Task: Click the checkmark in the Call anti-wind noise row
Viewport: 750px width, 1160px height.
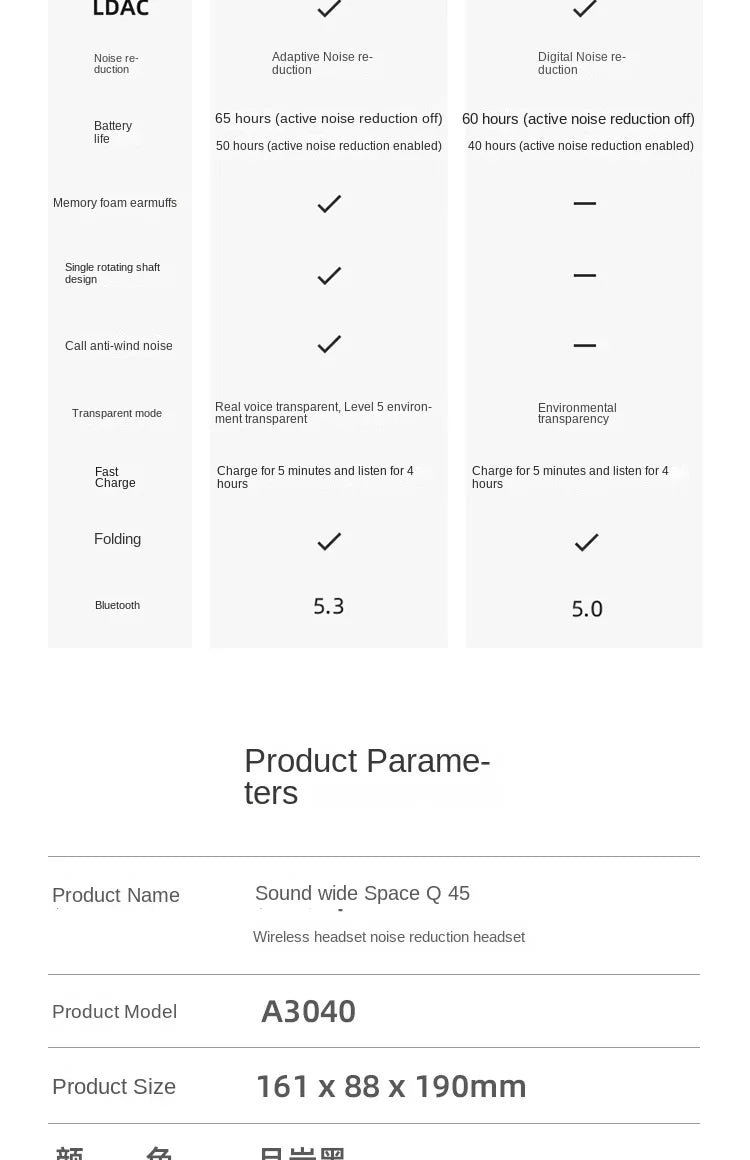Action: 329,345
